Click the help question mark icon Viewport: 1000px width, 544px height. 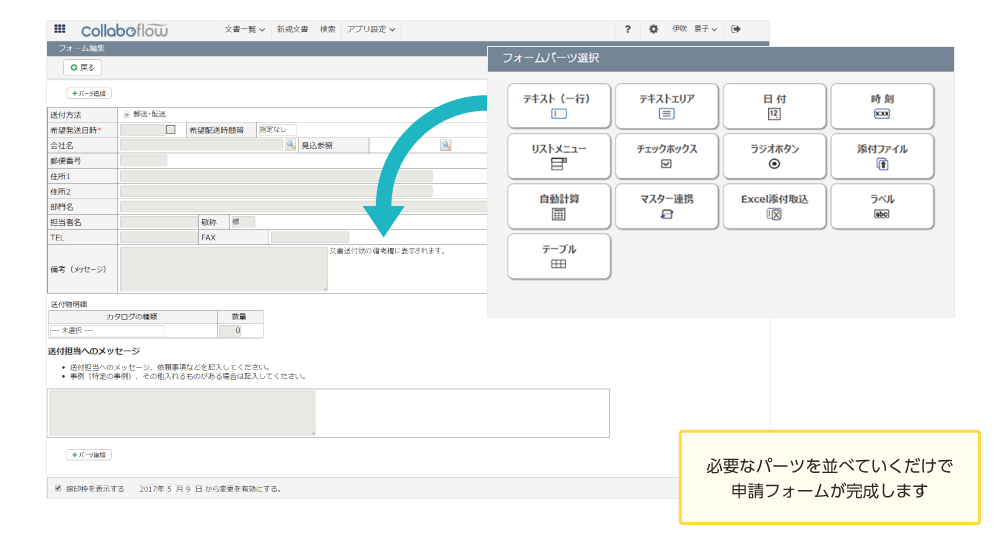pyautogui.click(x=628, y=29)
